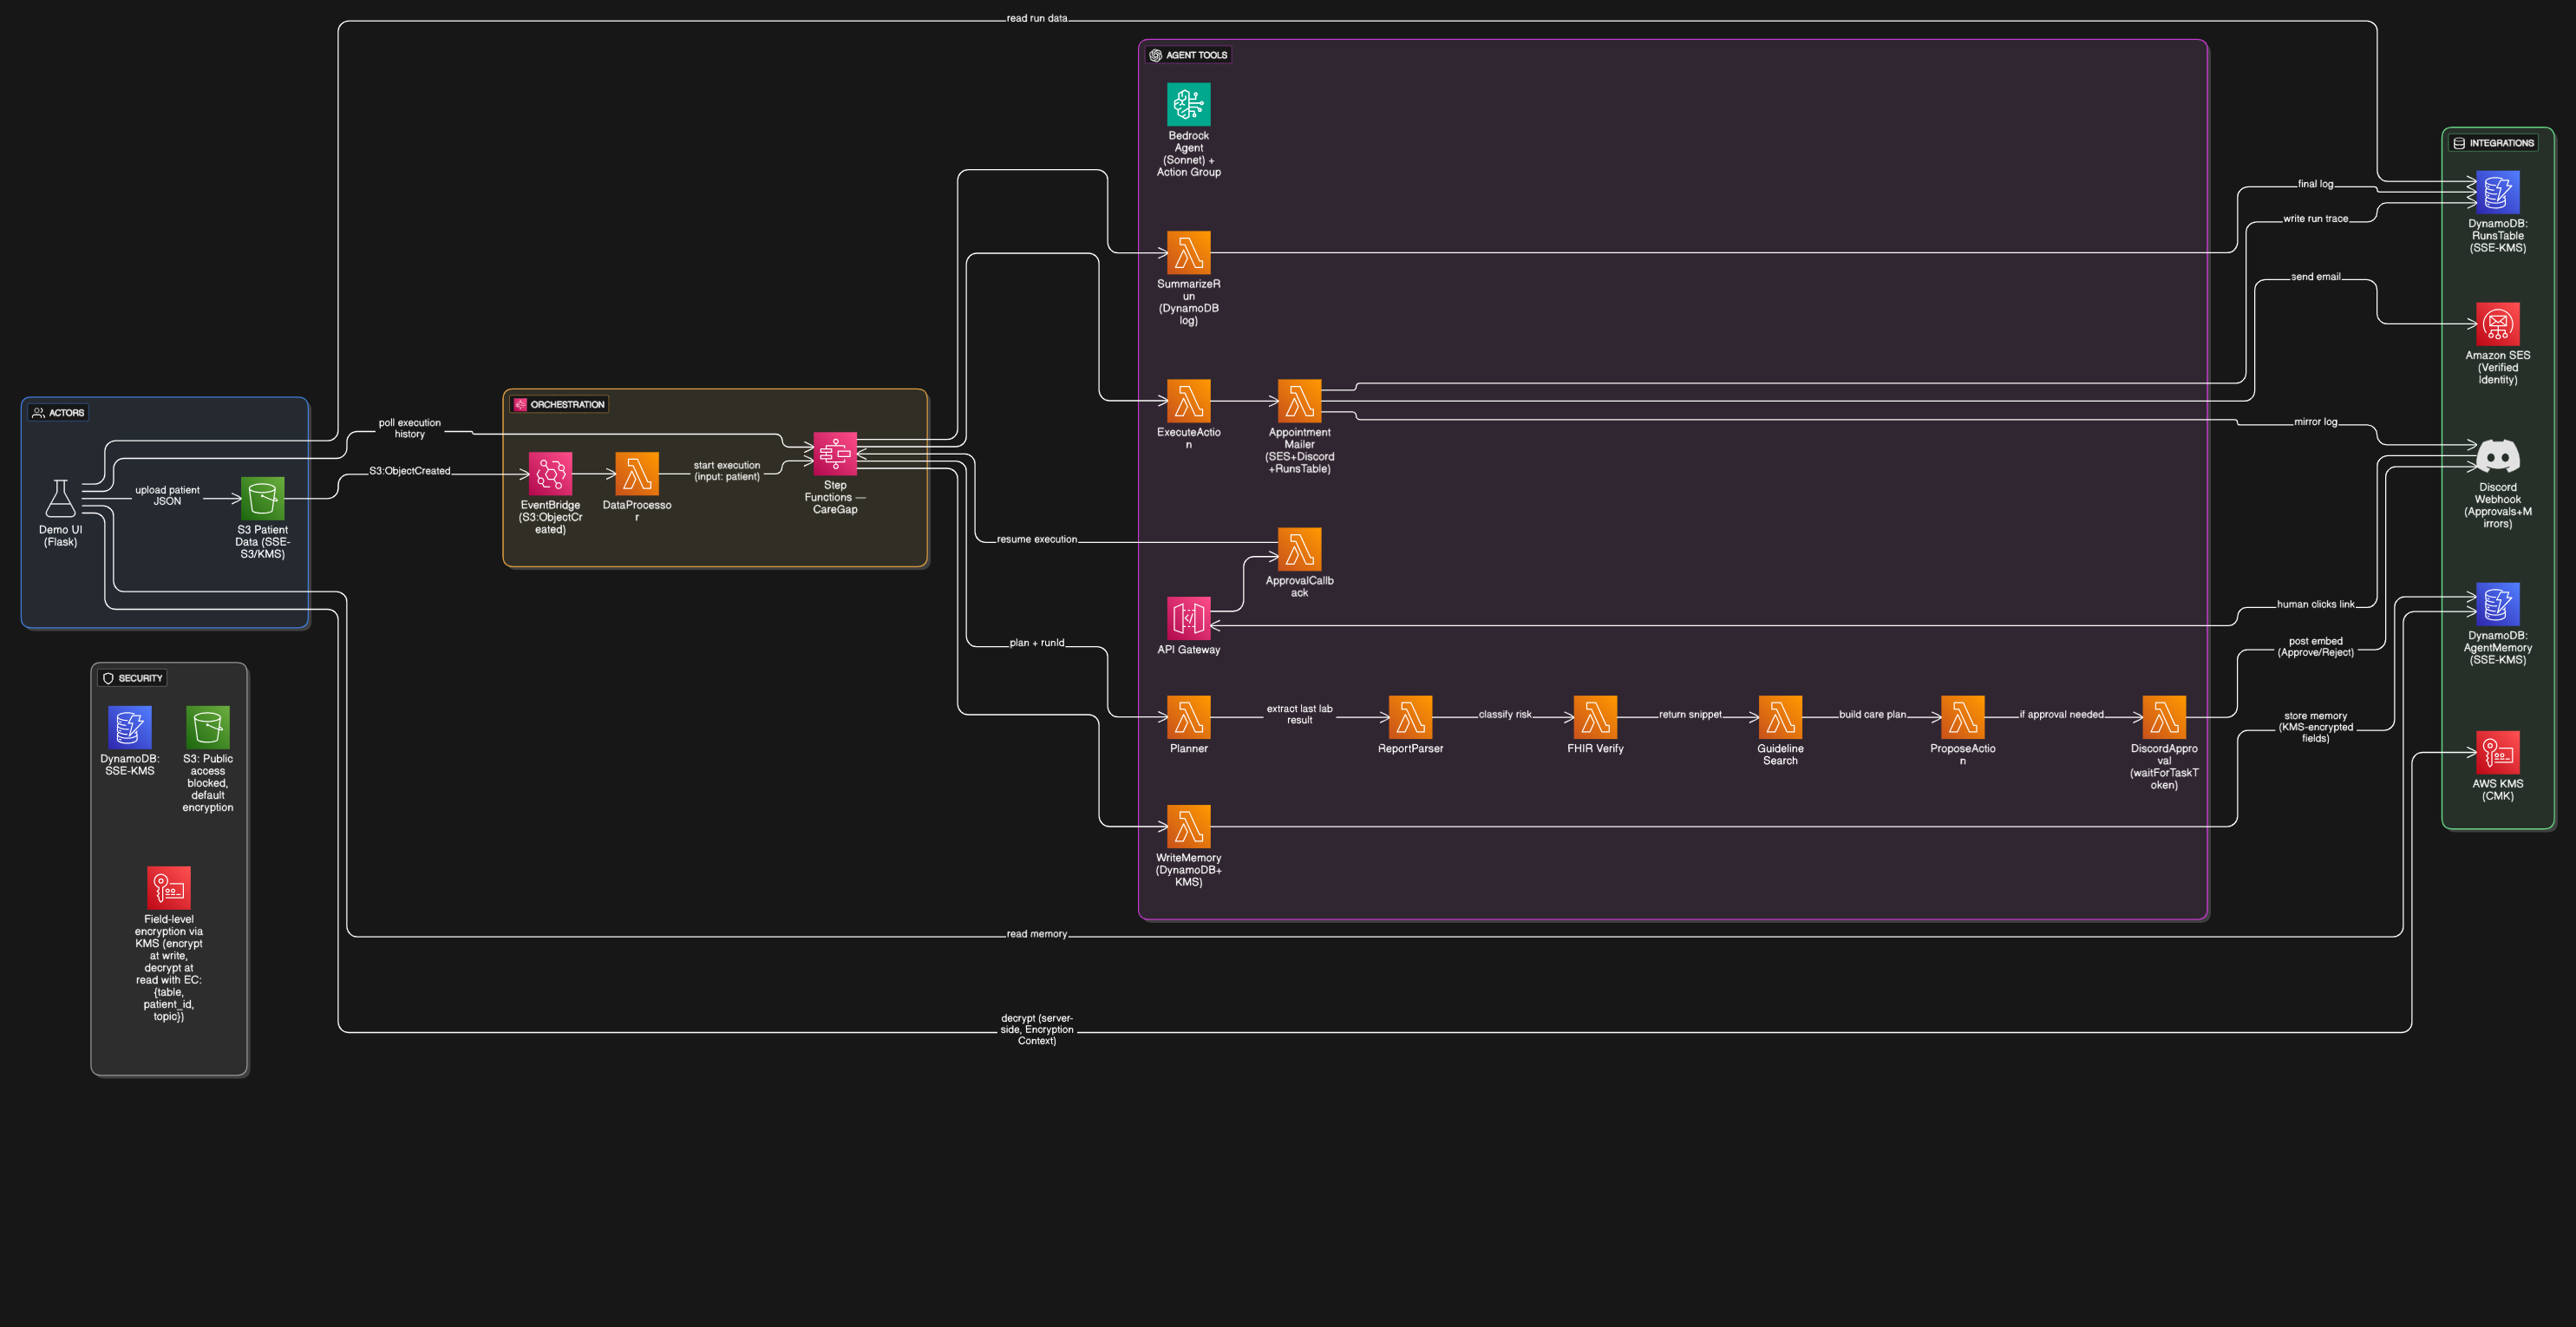Select the ORCHESTRATION group label
Screen dimensions: 2576x1327
point(566,405)
